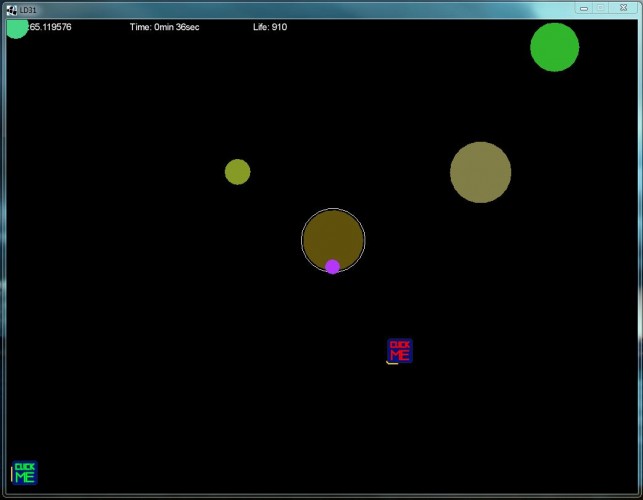The width and height of the screenshot is (643, 500).
Task: Click the LD31 window title icon
Action: [11, 10]
